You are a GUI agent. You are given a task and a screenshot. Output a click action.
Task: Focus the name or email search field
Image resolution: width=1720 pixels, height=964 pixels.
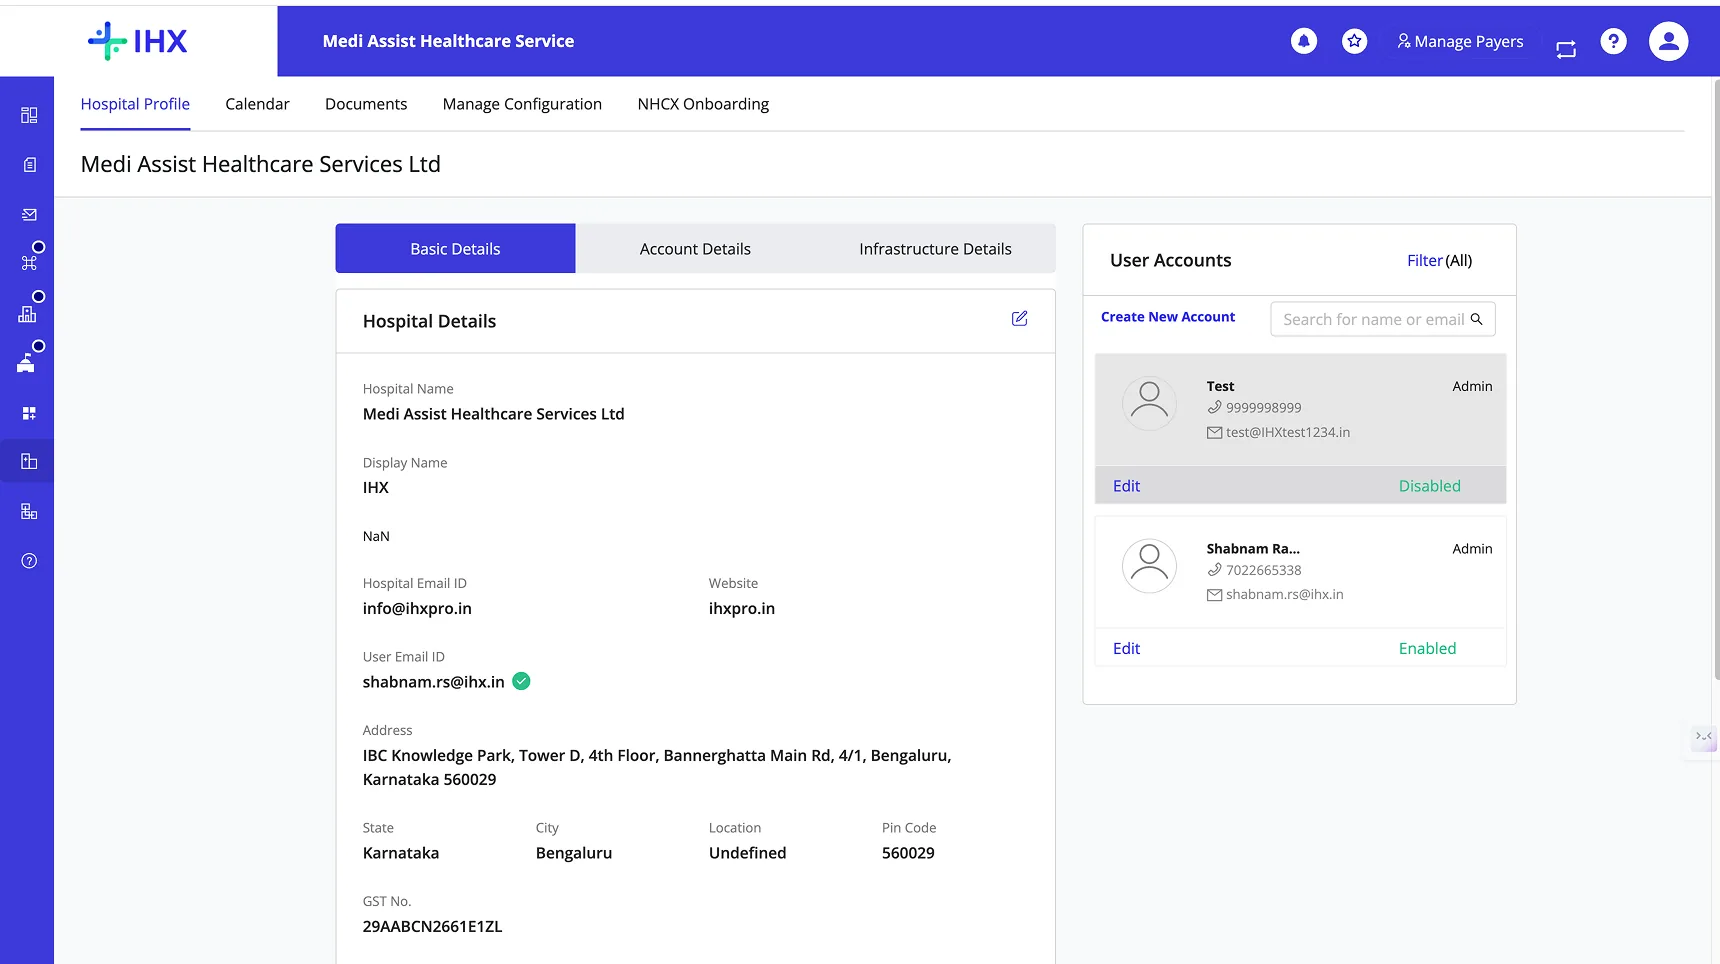pyautogui.click(x=1383, y=319)
